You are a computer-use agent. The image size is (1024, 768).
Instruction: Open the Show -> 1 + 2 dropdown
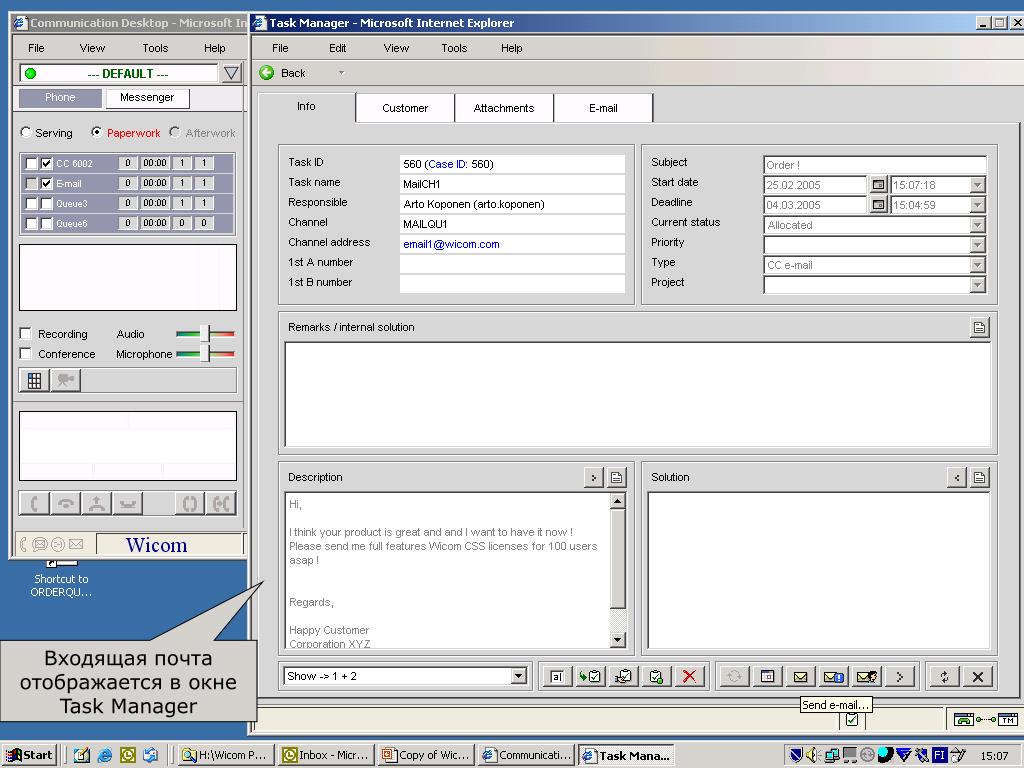[519, 676]
